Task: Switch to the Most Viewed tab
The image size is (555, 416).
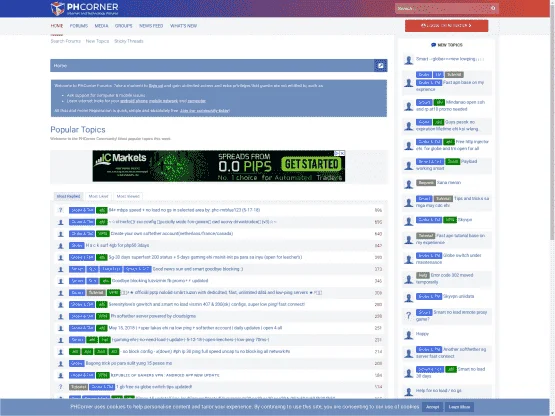Action: tap(128, 196)
